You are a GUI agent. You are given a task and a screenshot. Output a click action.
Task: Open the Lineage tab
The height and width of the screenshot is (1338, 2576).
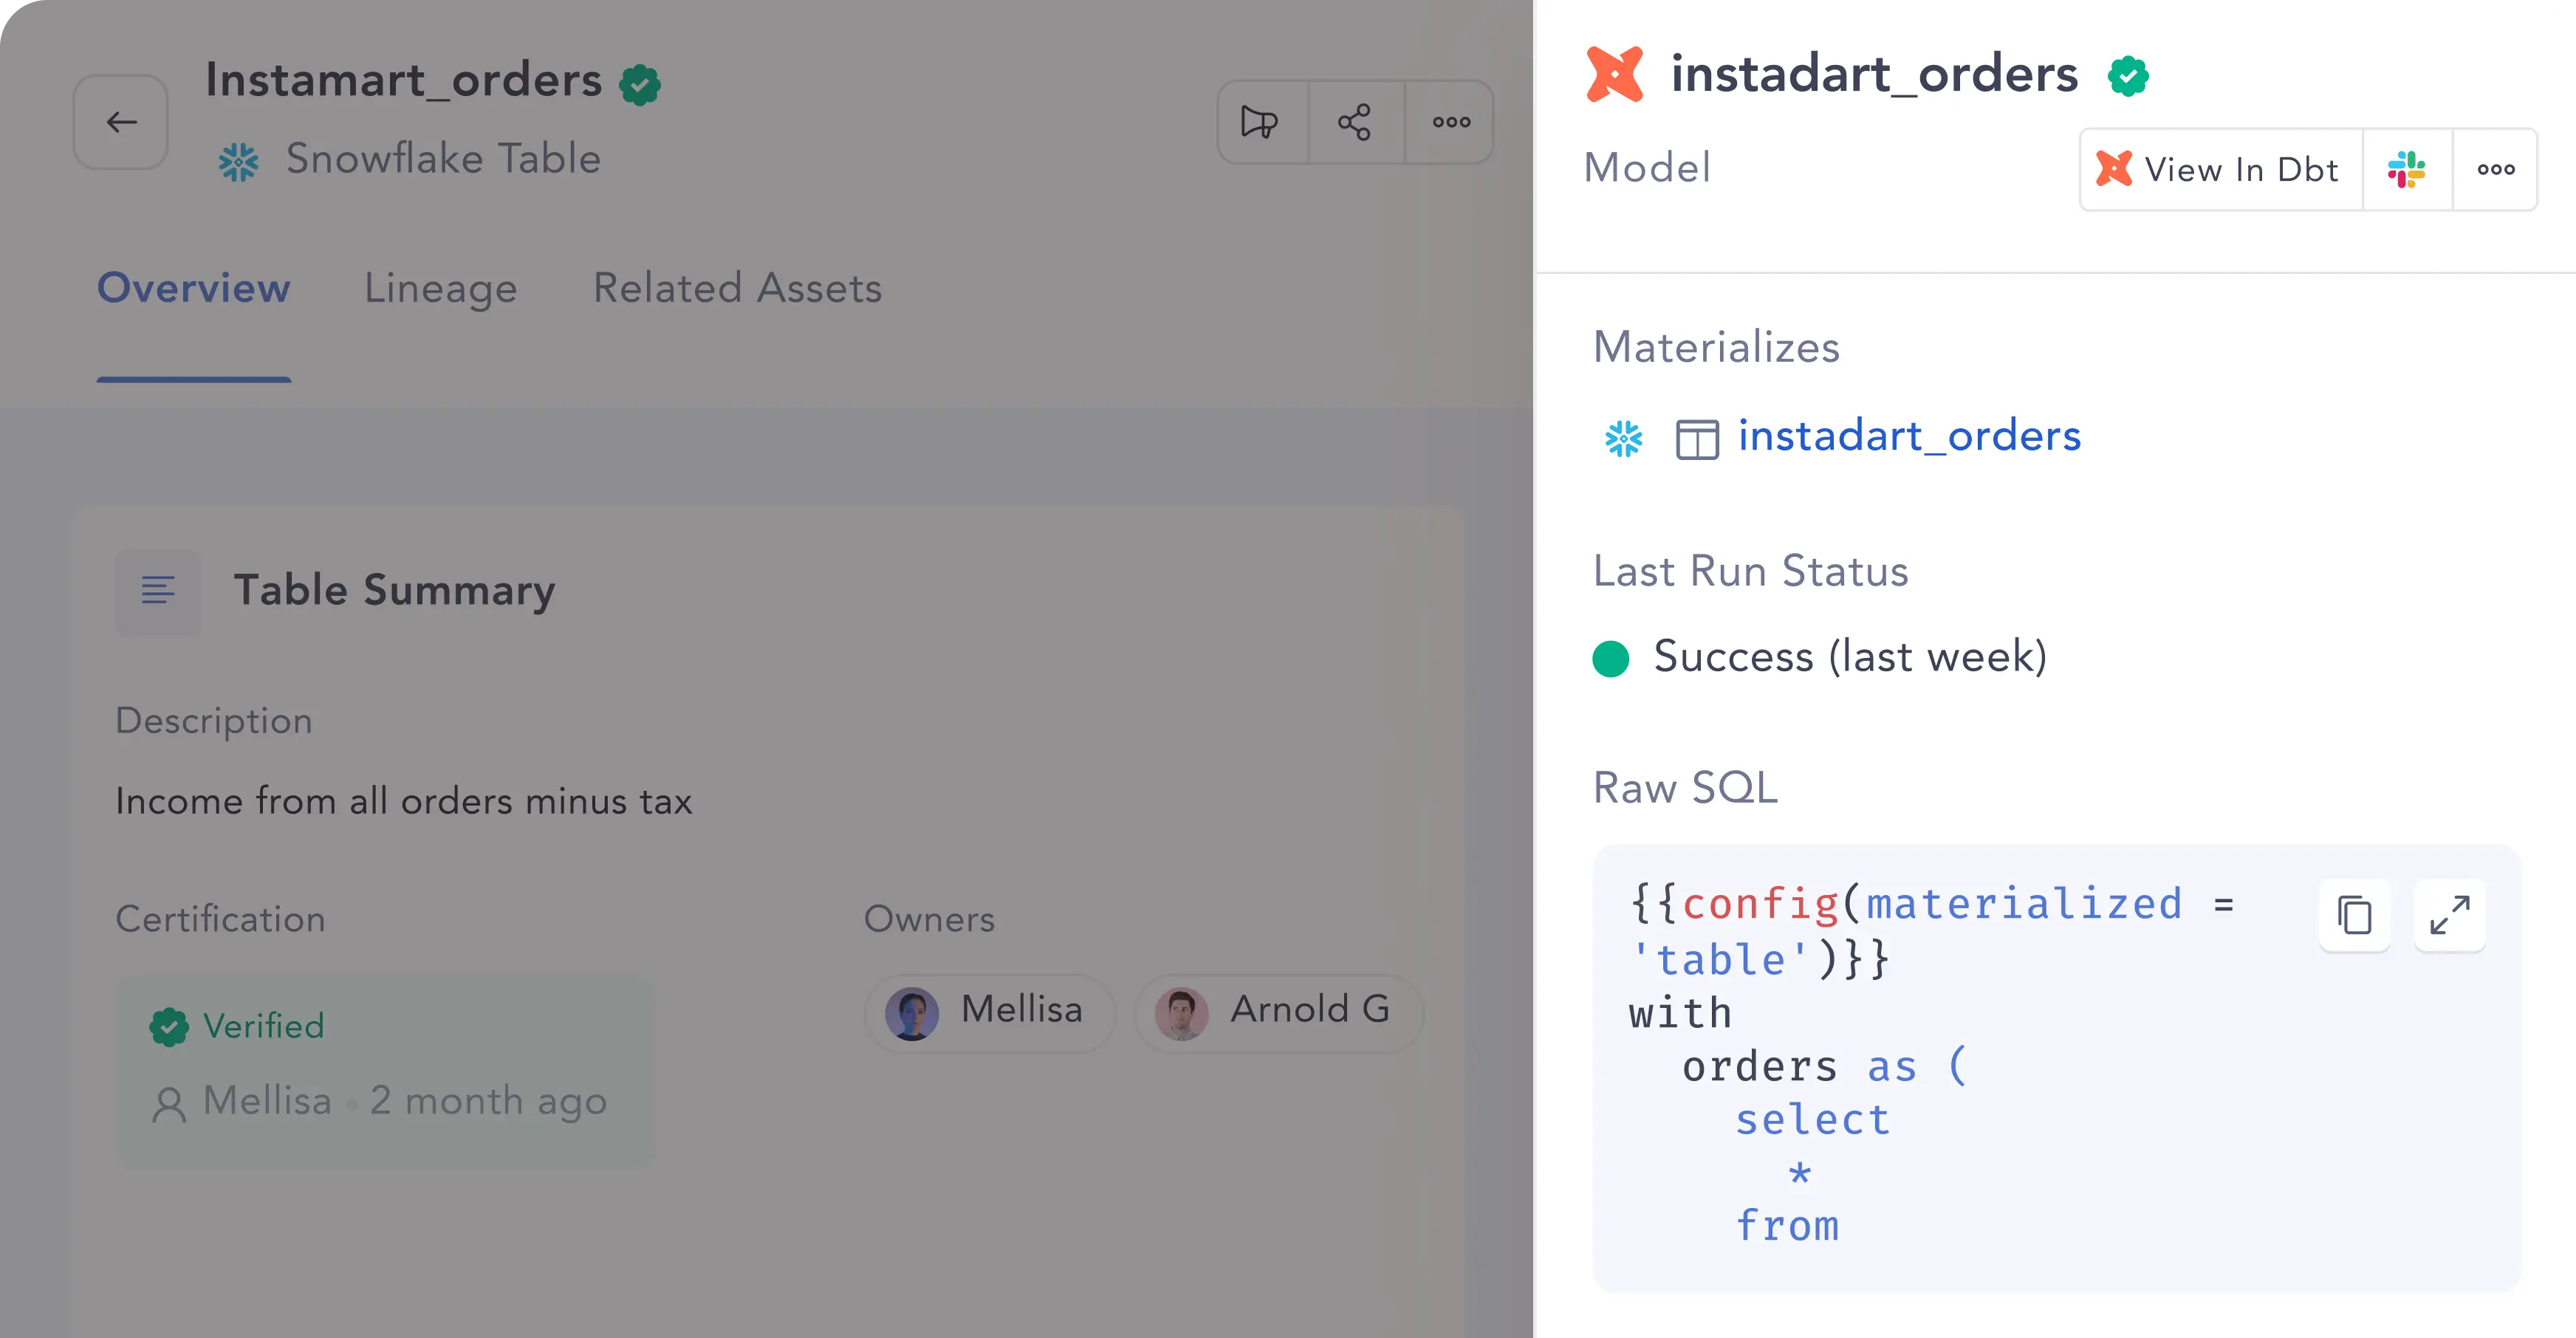point(441,288)
